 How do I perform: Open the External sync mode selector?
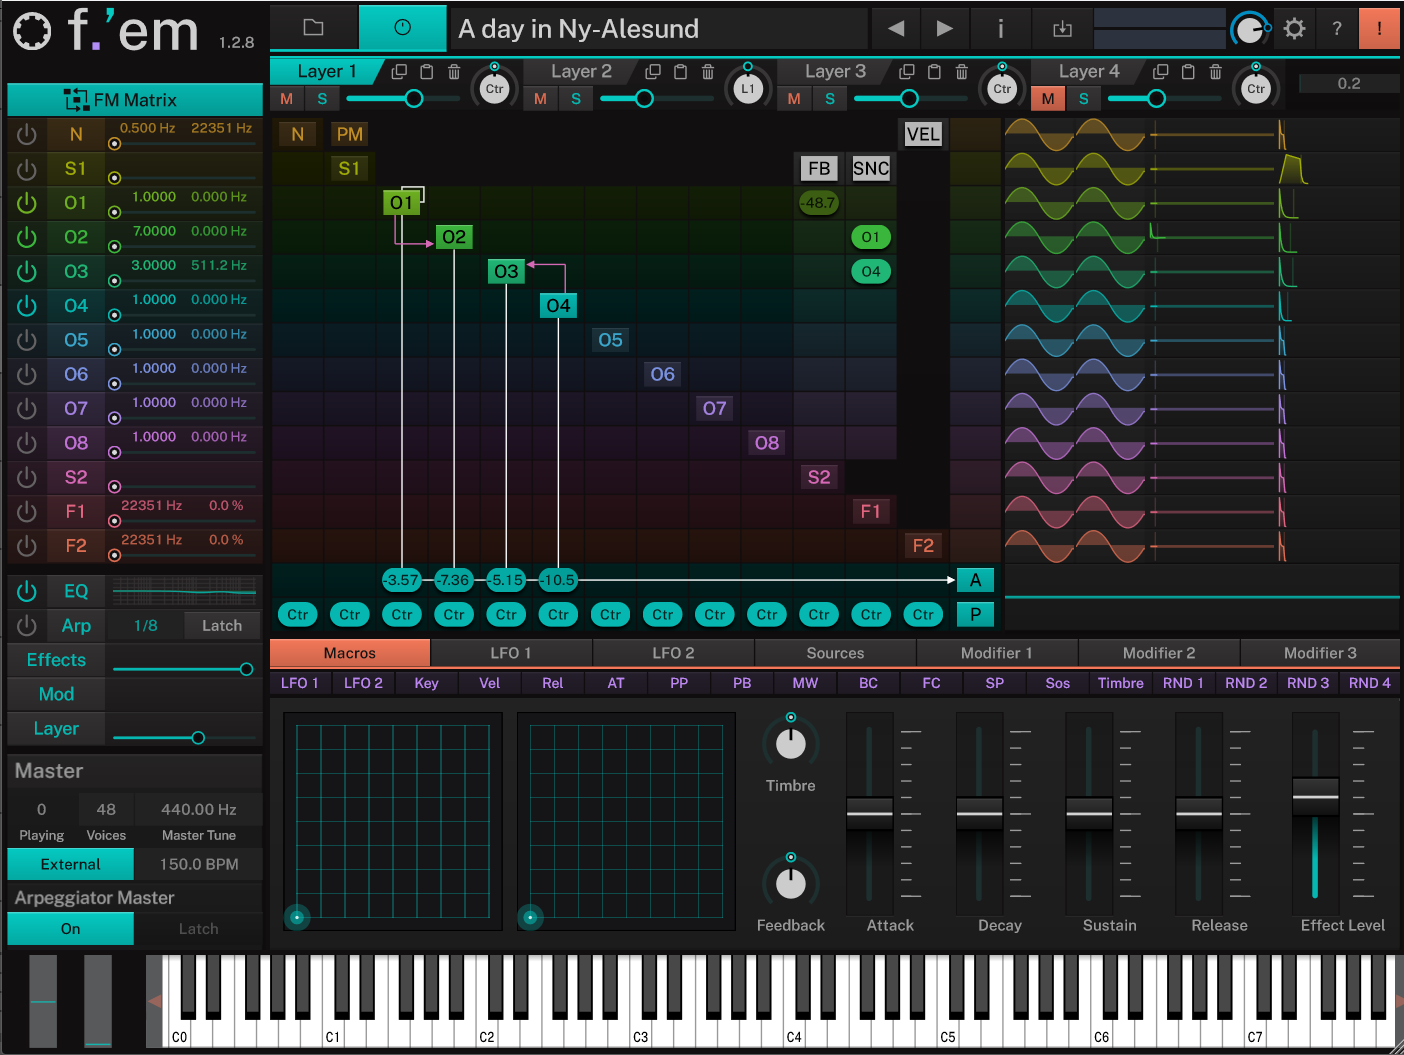[x=69, y=863]
